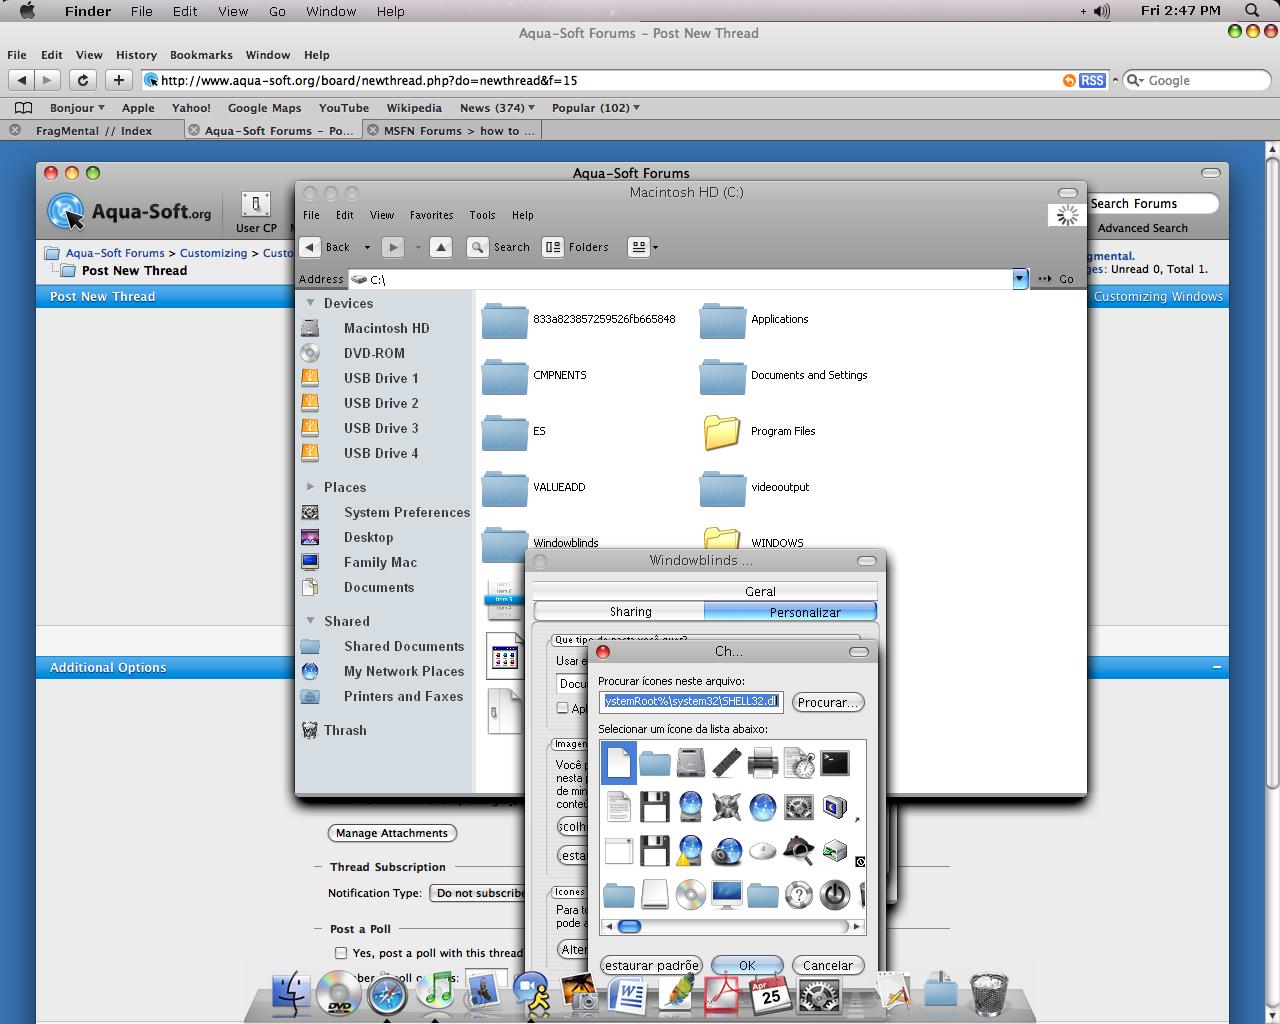Screen dimensions: 1280x1024
Task: Open the Go menu in the Finder menu bar
Action: (x=277, y=11)
